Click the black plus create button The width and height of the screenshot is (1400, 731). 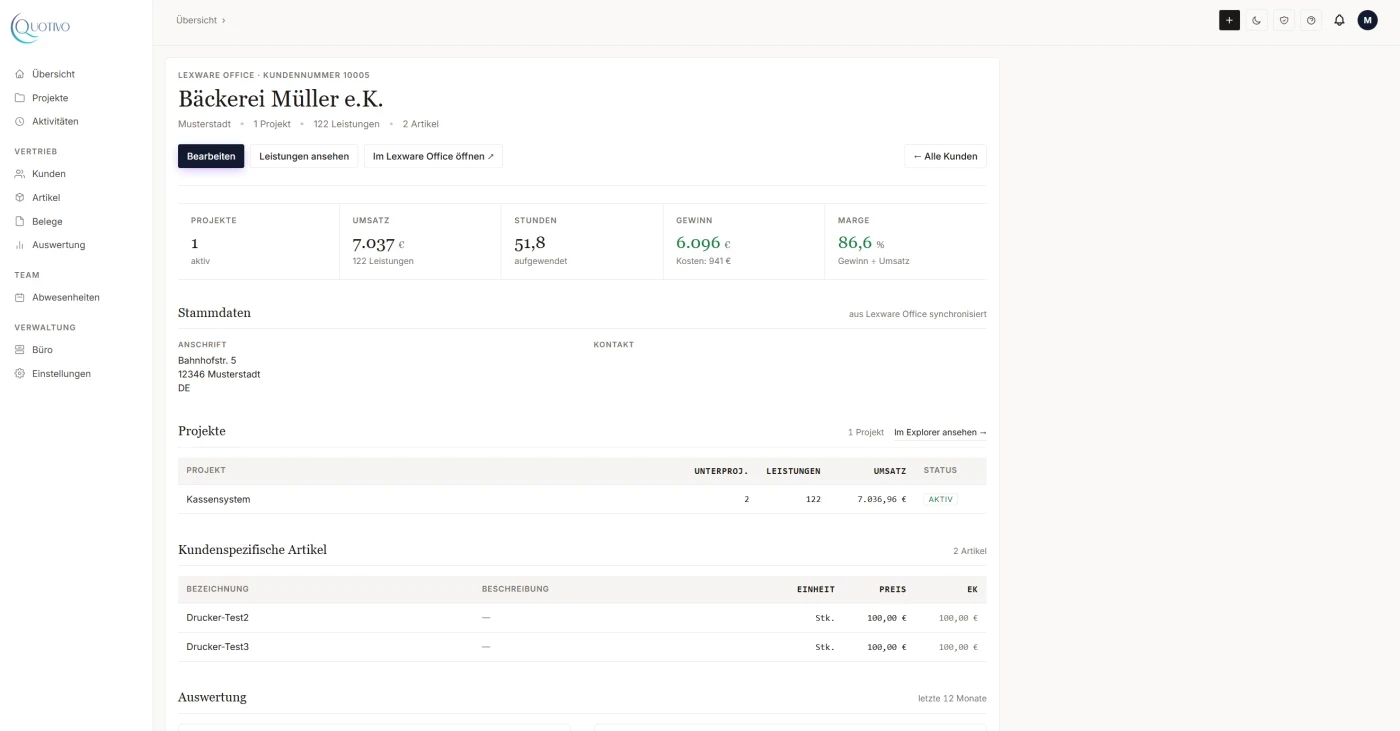point(1229,20)
